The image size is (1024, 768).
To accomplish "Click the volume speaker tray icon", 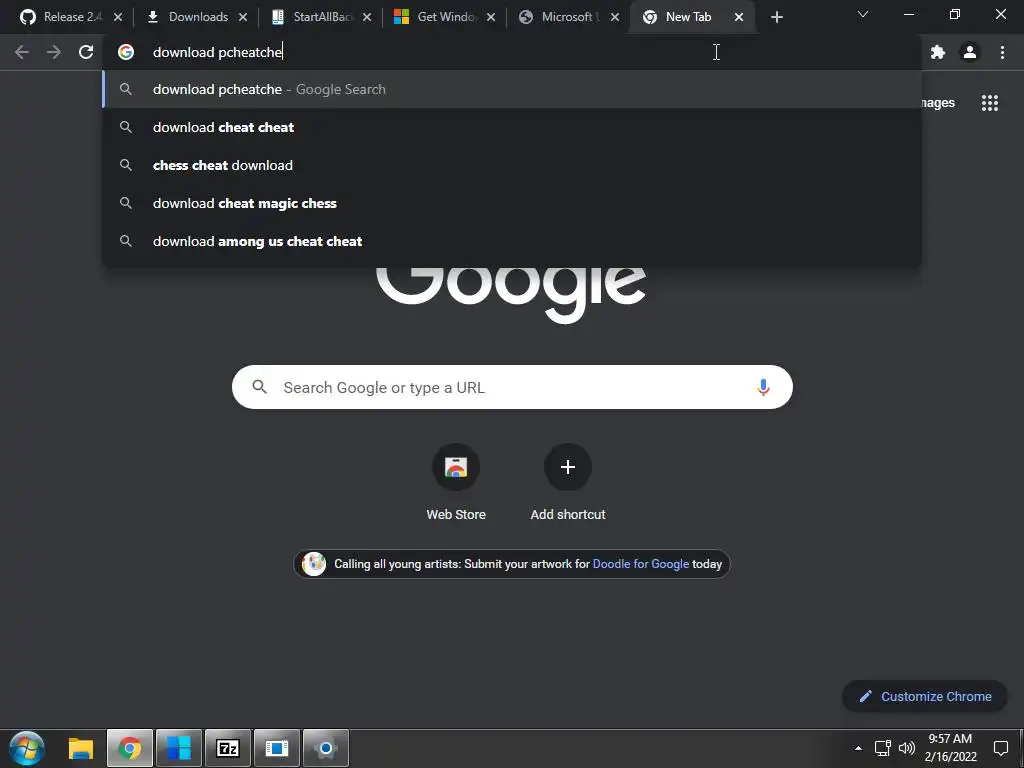I will (906, 748).
